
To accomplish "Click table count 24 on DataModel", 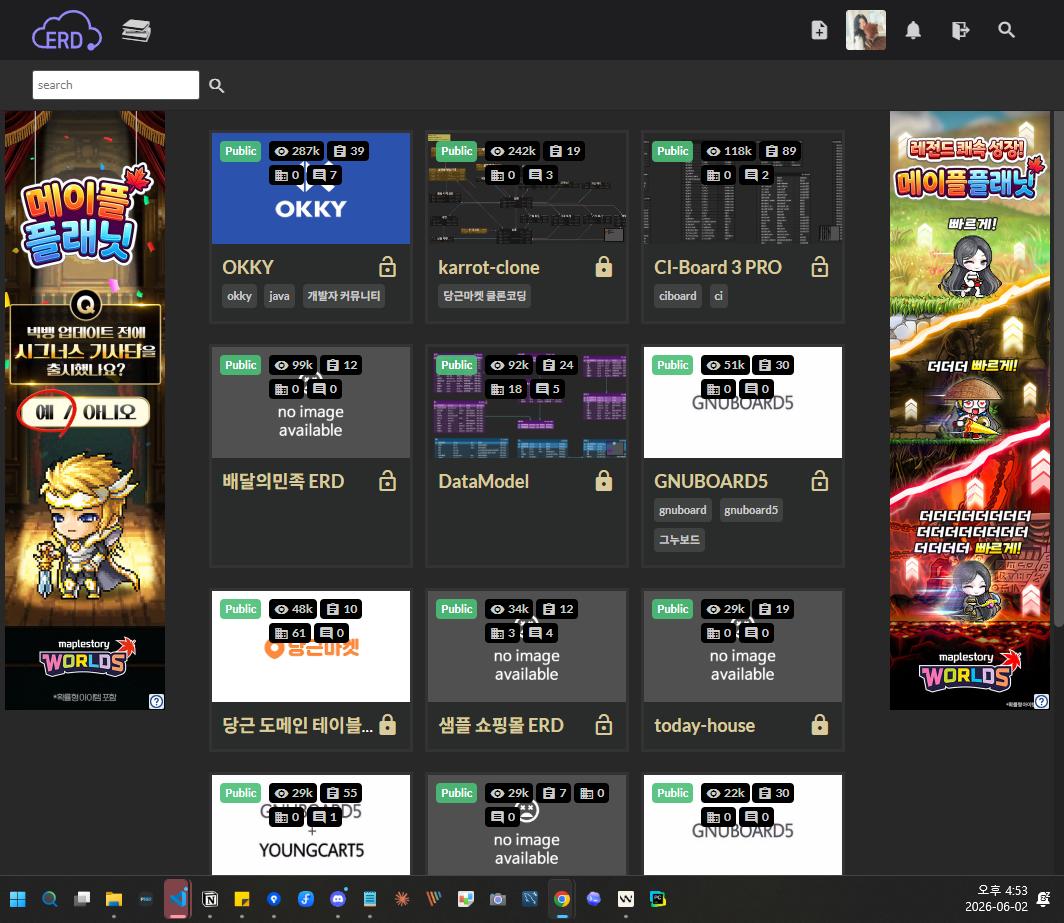I will (558, 365).
